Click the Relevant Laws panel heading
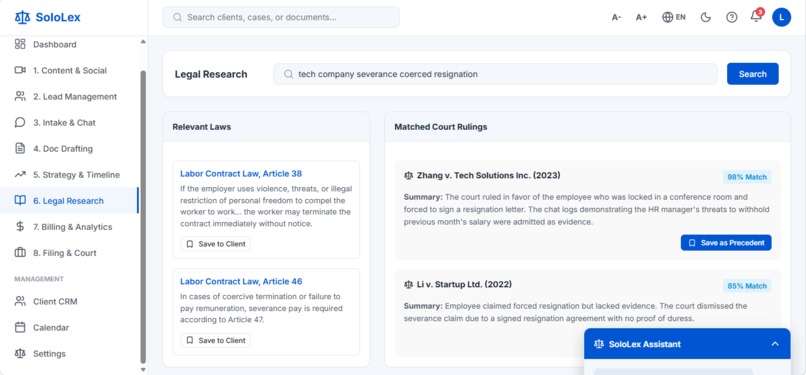This screenshot has width=806, height=375. tap(202, 127)
